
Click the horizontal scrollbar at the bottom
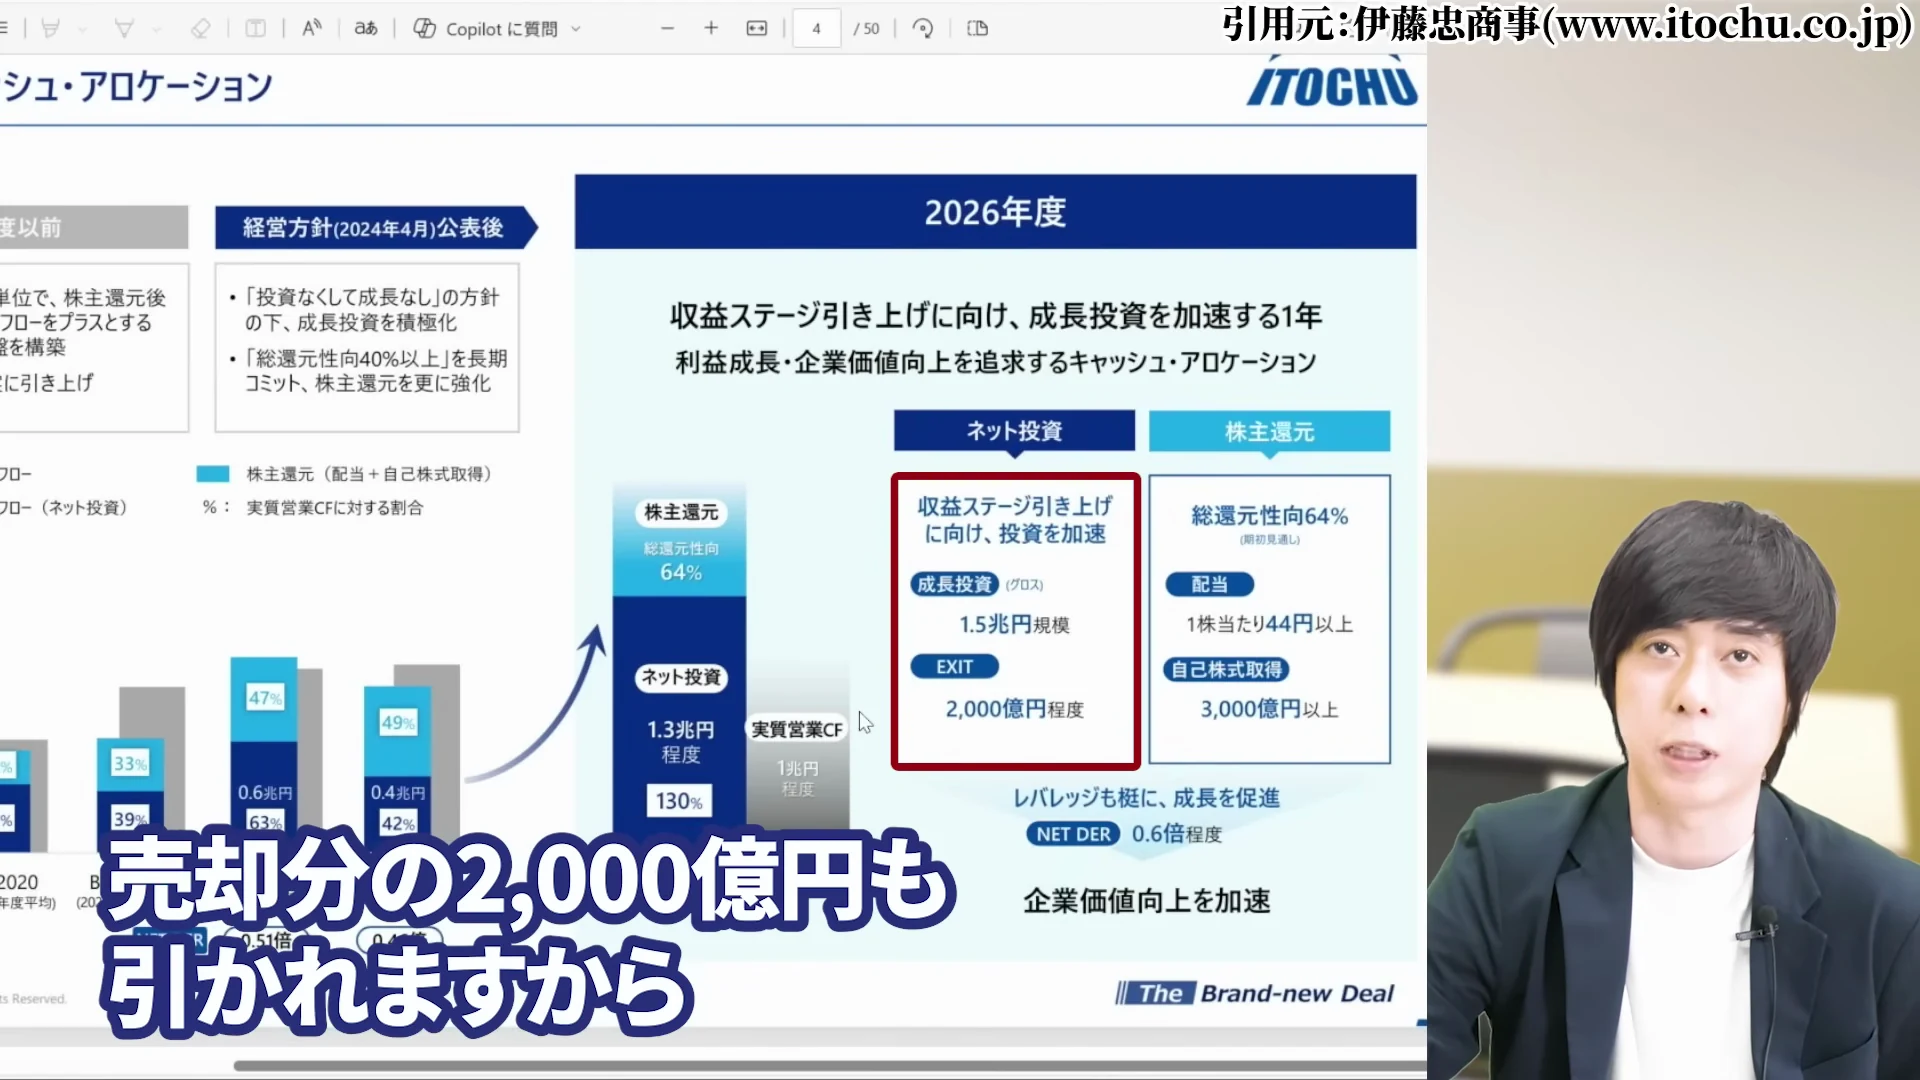tap(830, 1066)
